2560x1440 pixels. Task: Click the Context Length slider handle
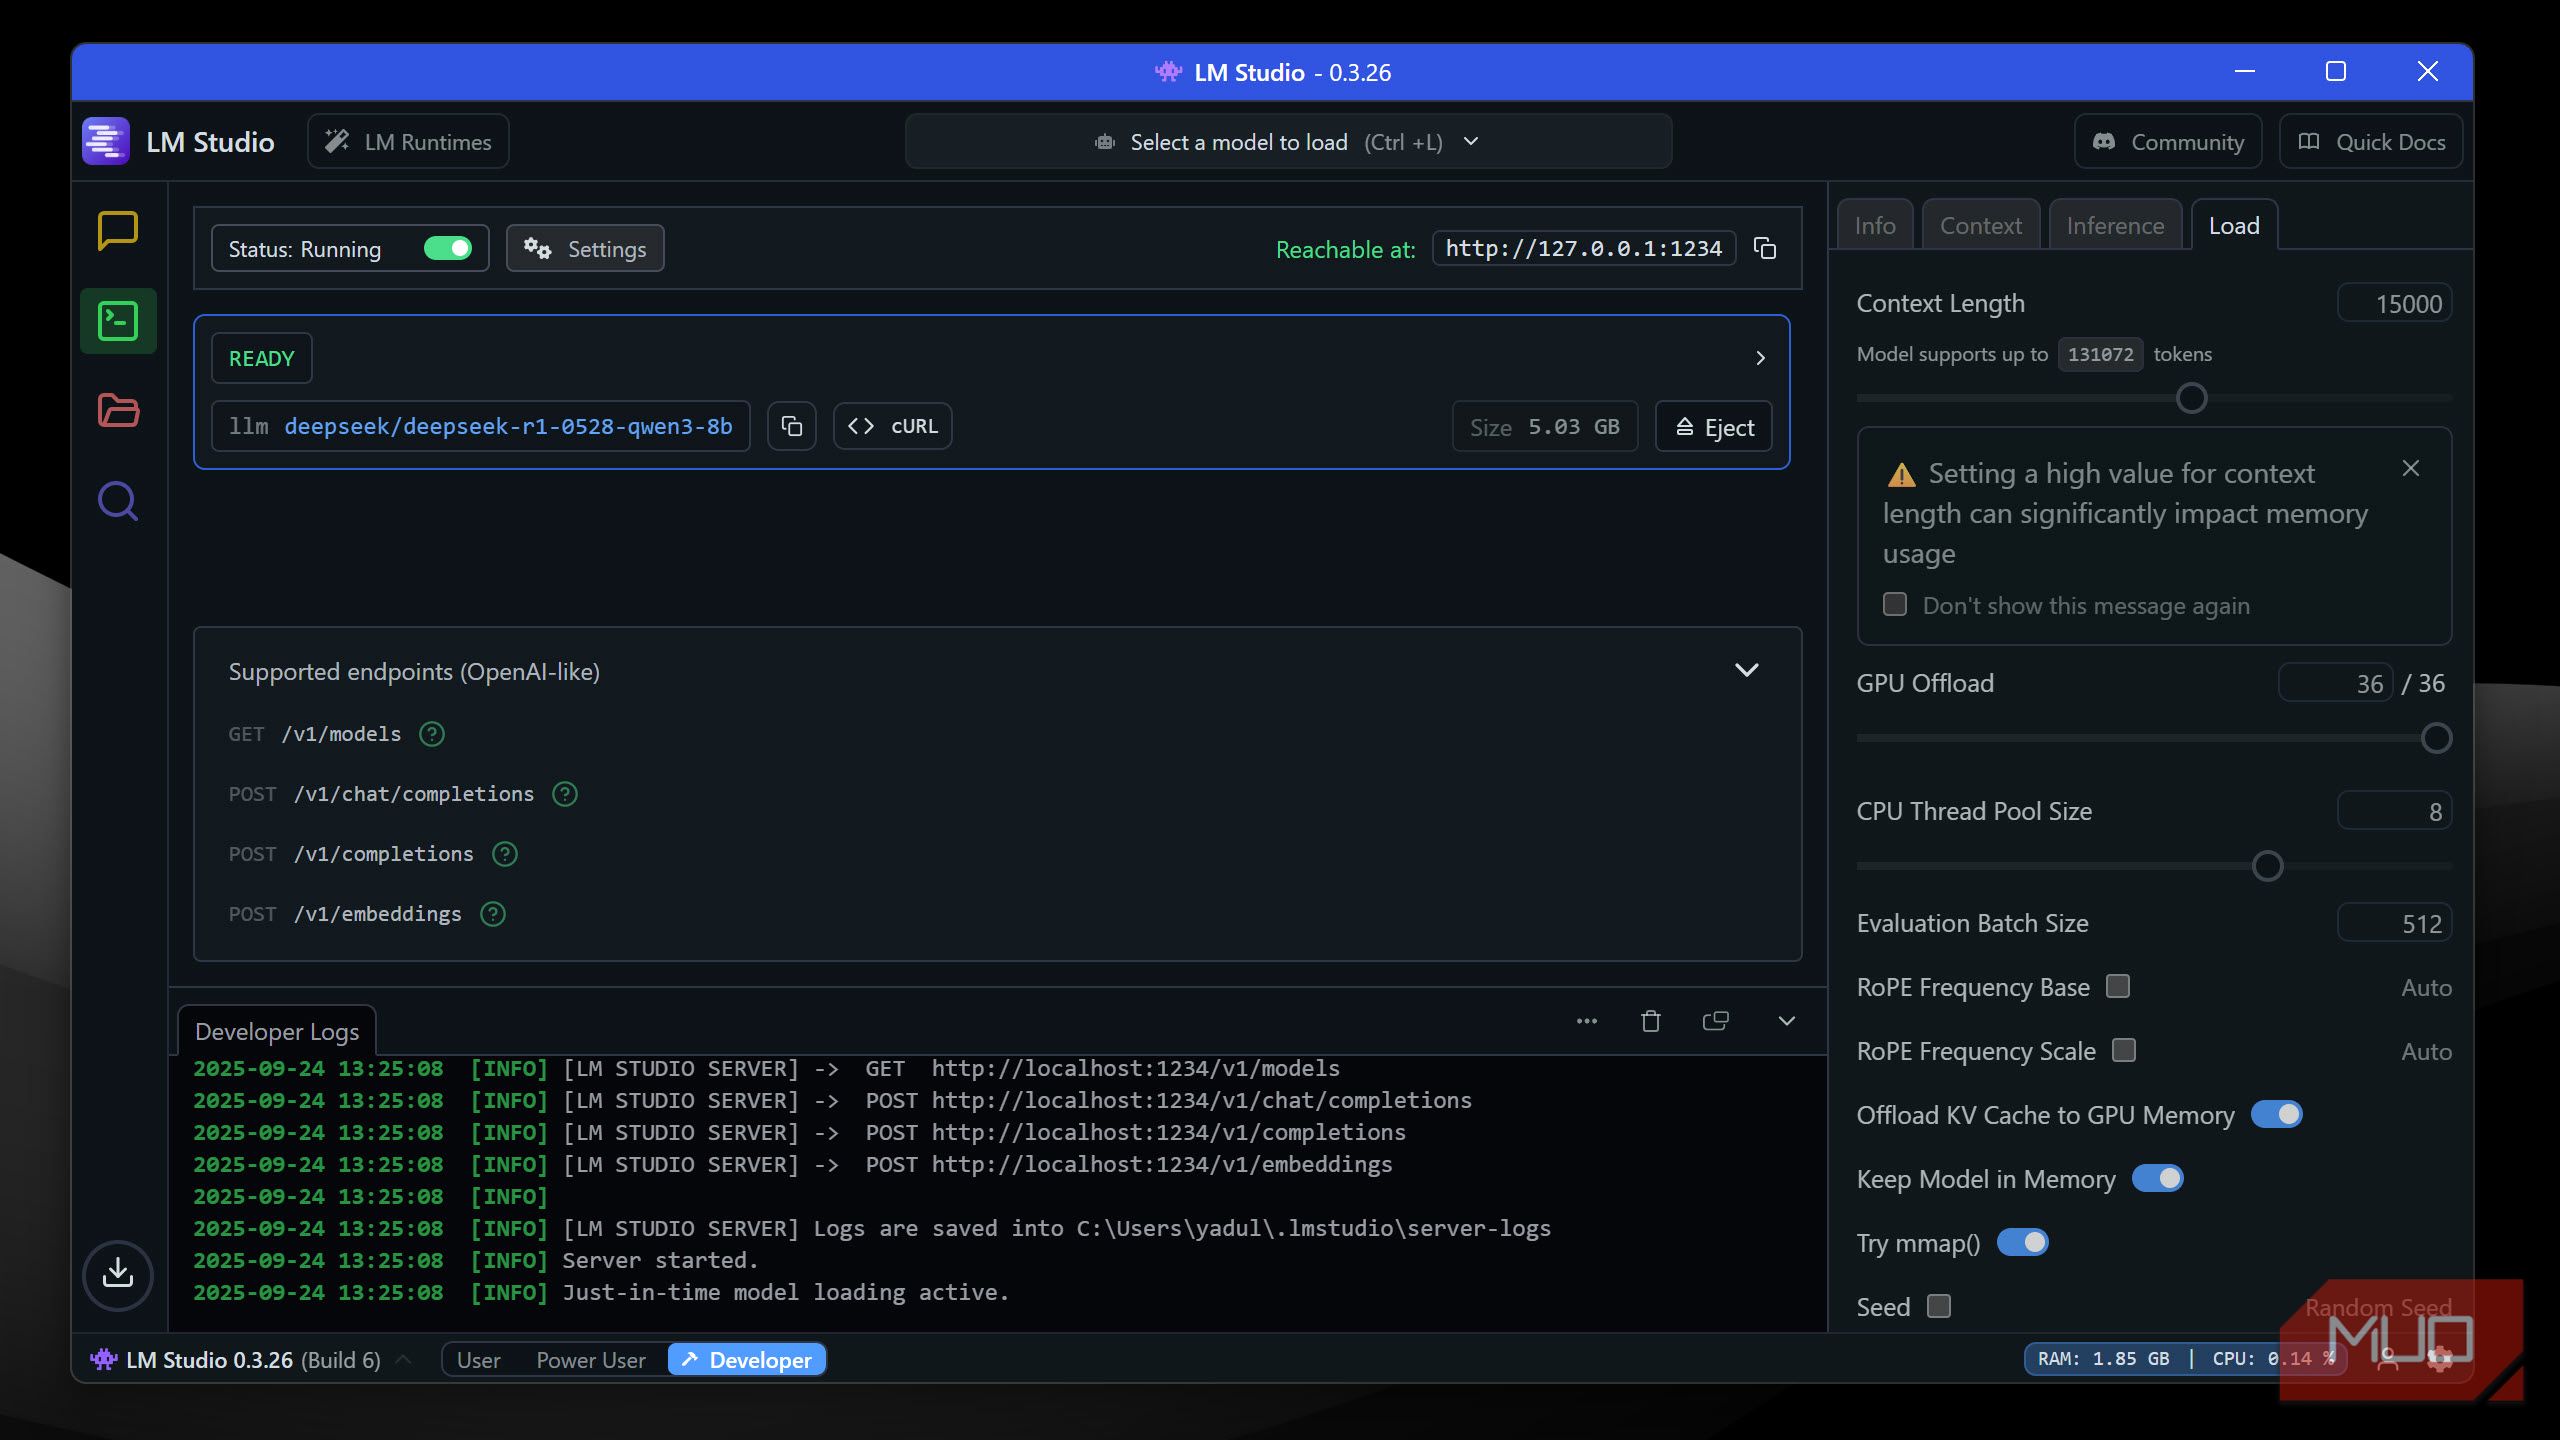click(x=2191, y=398)
